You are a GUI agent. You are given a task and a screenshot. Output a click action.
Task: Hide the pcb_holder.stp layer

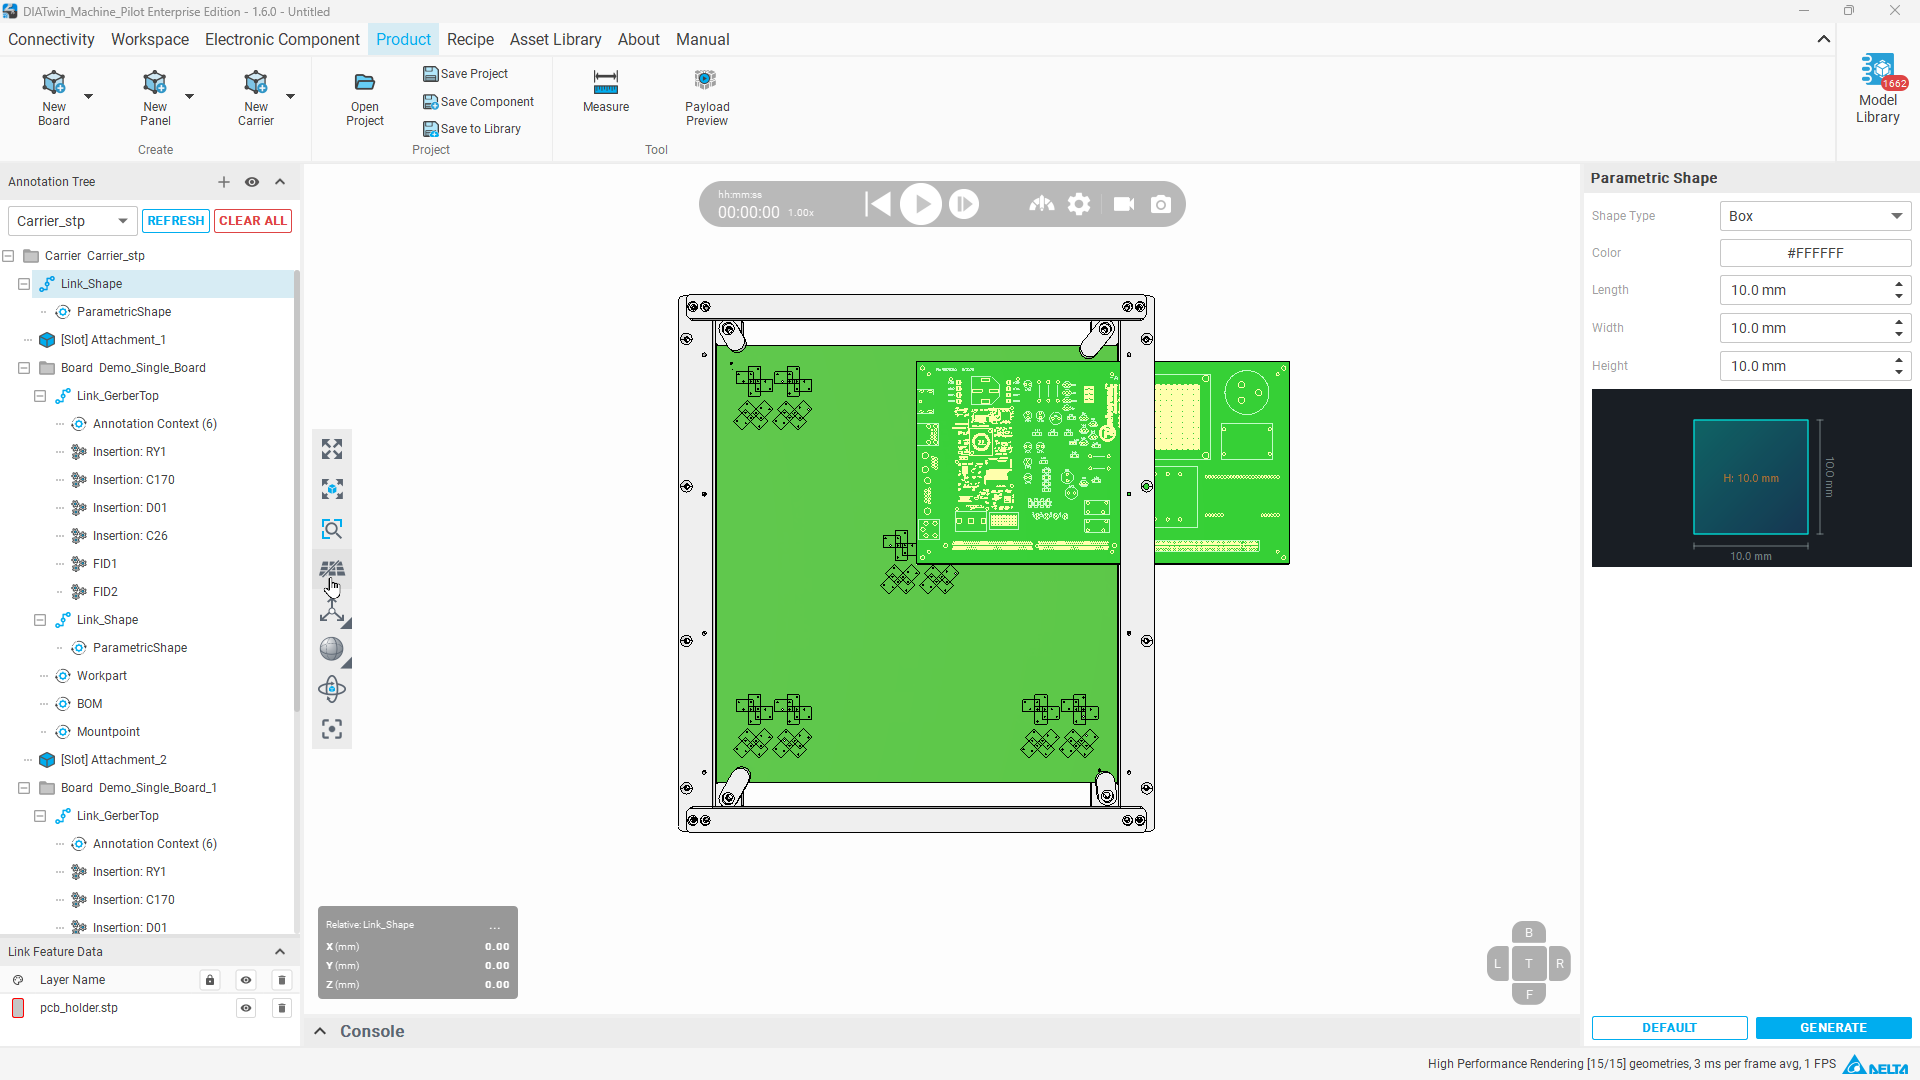pyautogui.click(x=246, y=1008)
